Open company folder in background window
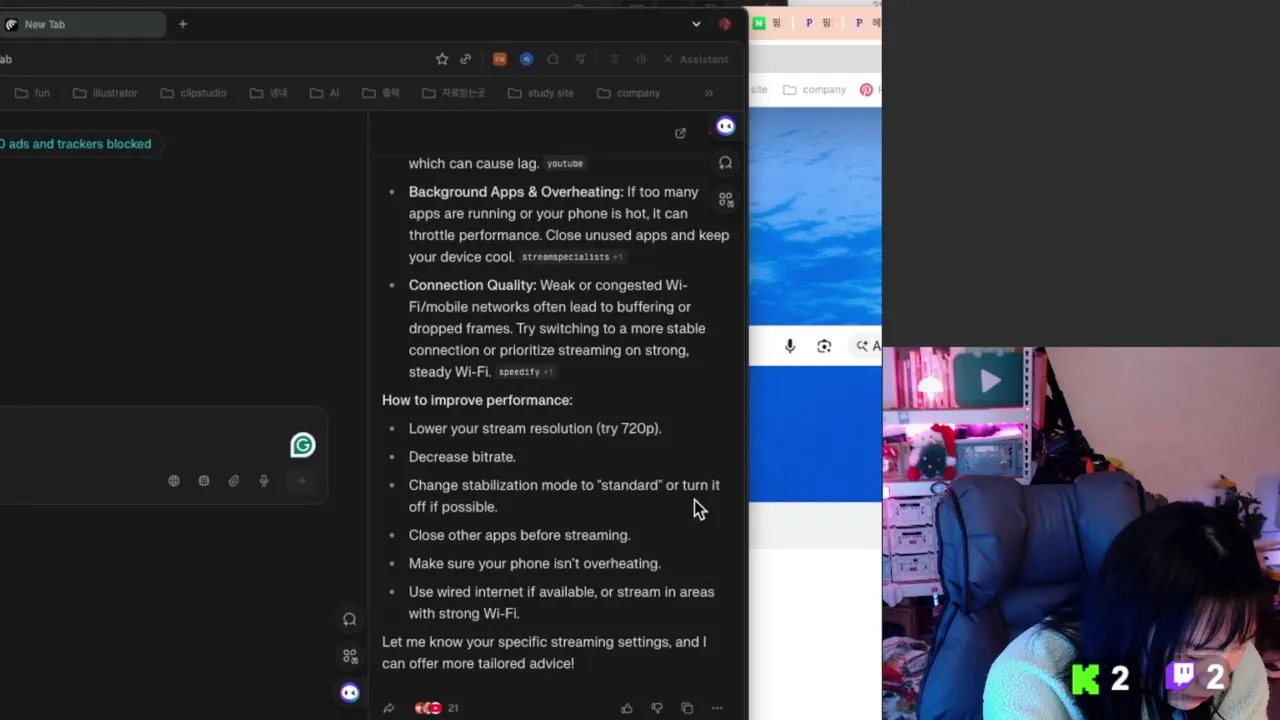The image size is (1280, 720). (814, 90)
